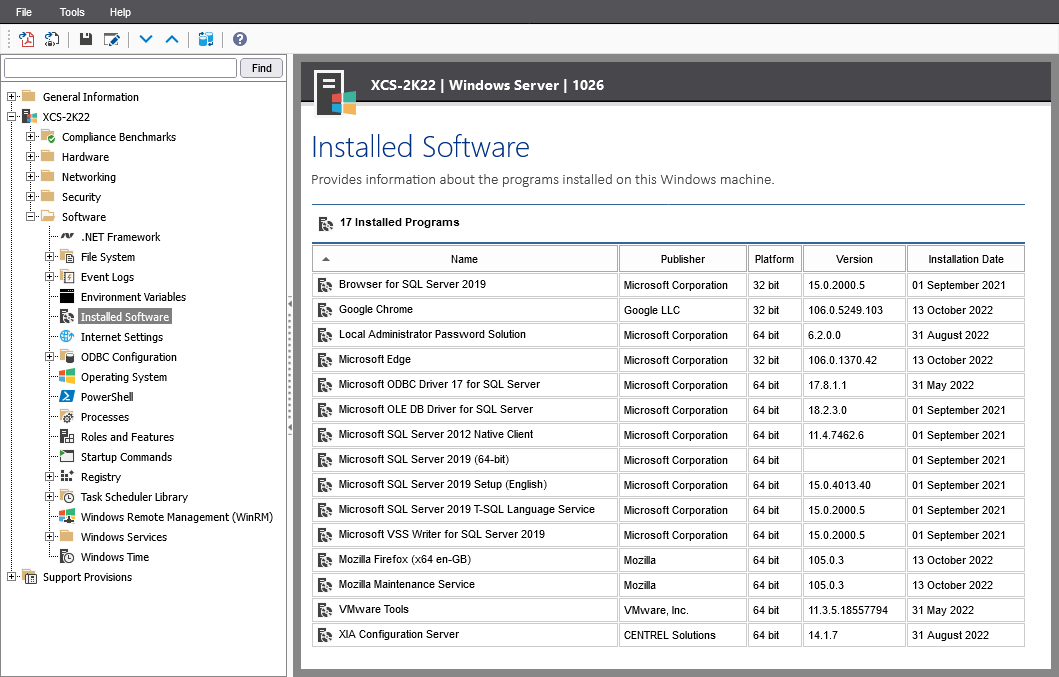Expand the File System node
1059x677 pixels.
49,257
